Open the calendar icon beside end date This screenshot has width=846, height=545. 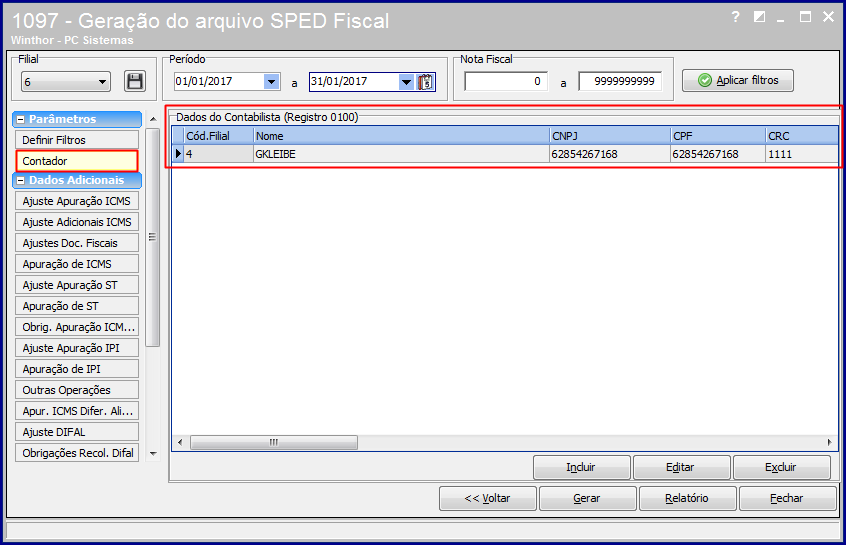(425, 82)
